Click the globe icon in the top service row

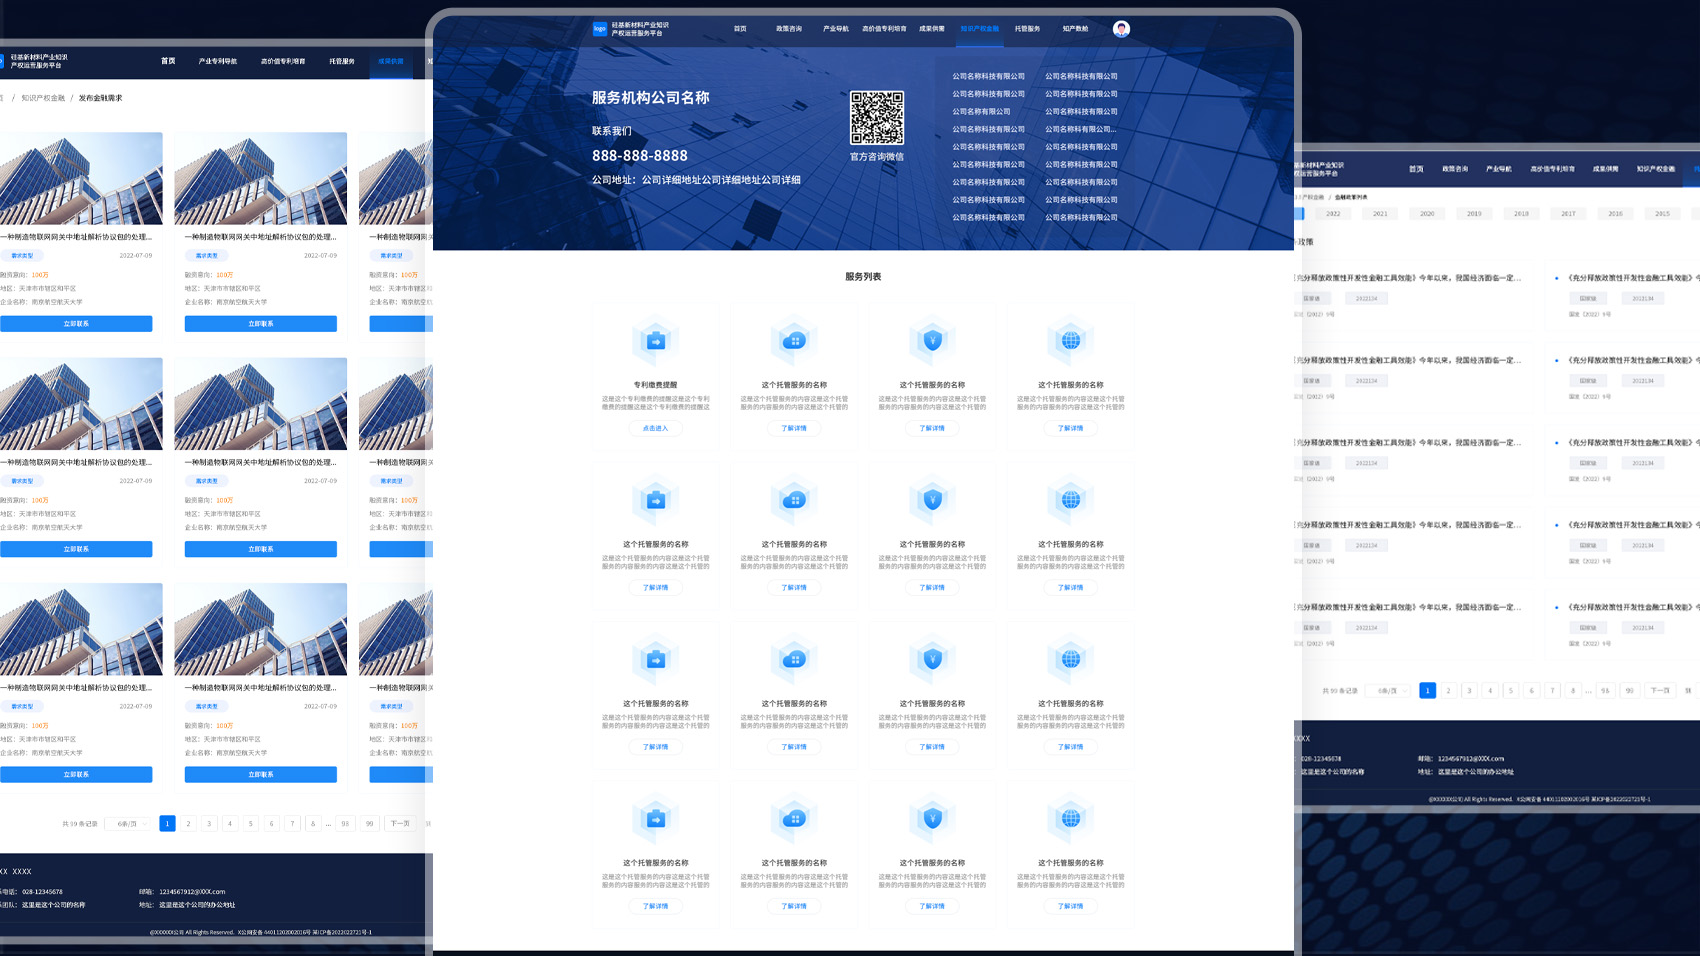[x=1071, y=342]
